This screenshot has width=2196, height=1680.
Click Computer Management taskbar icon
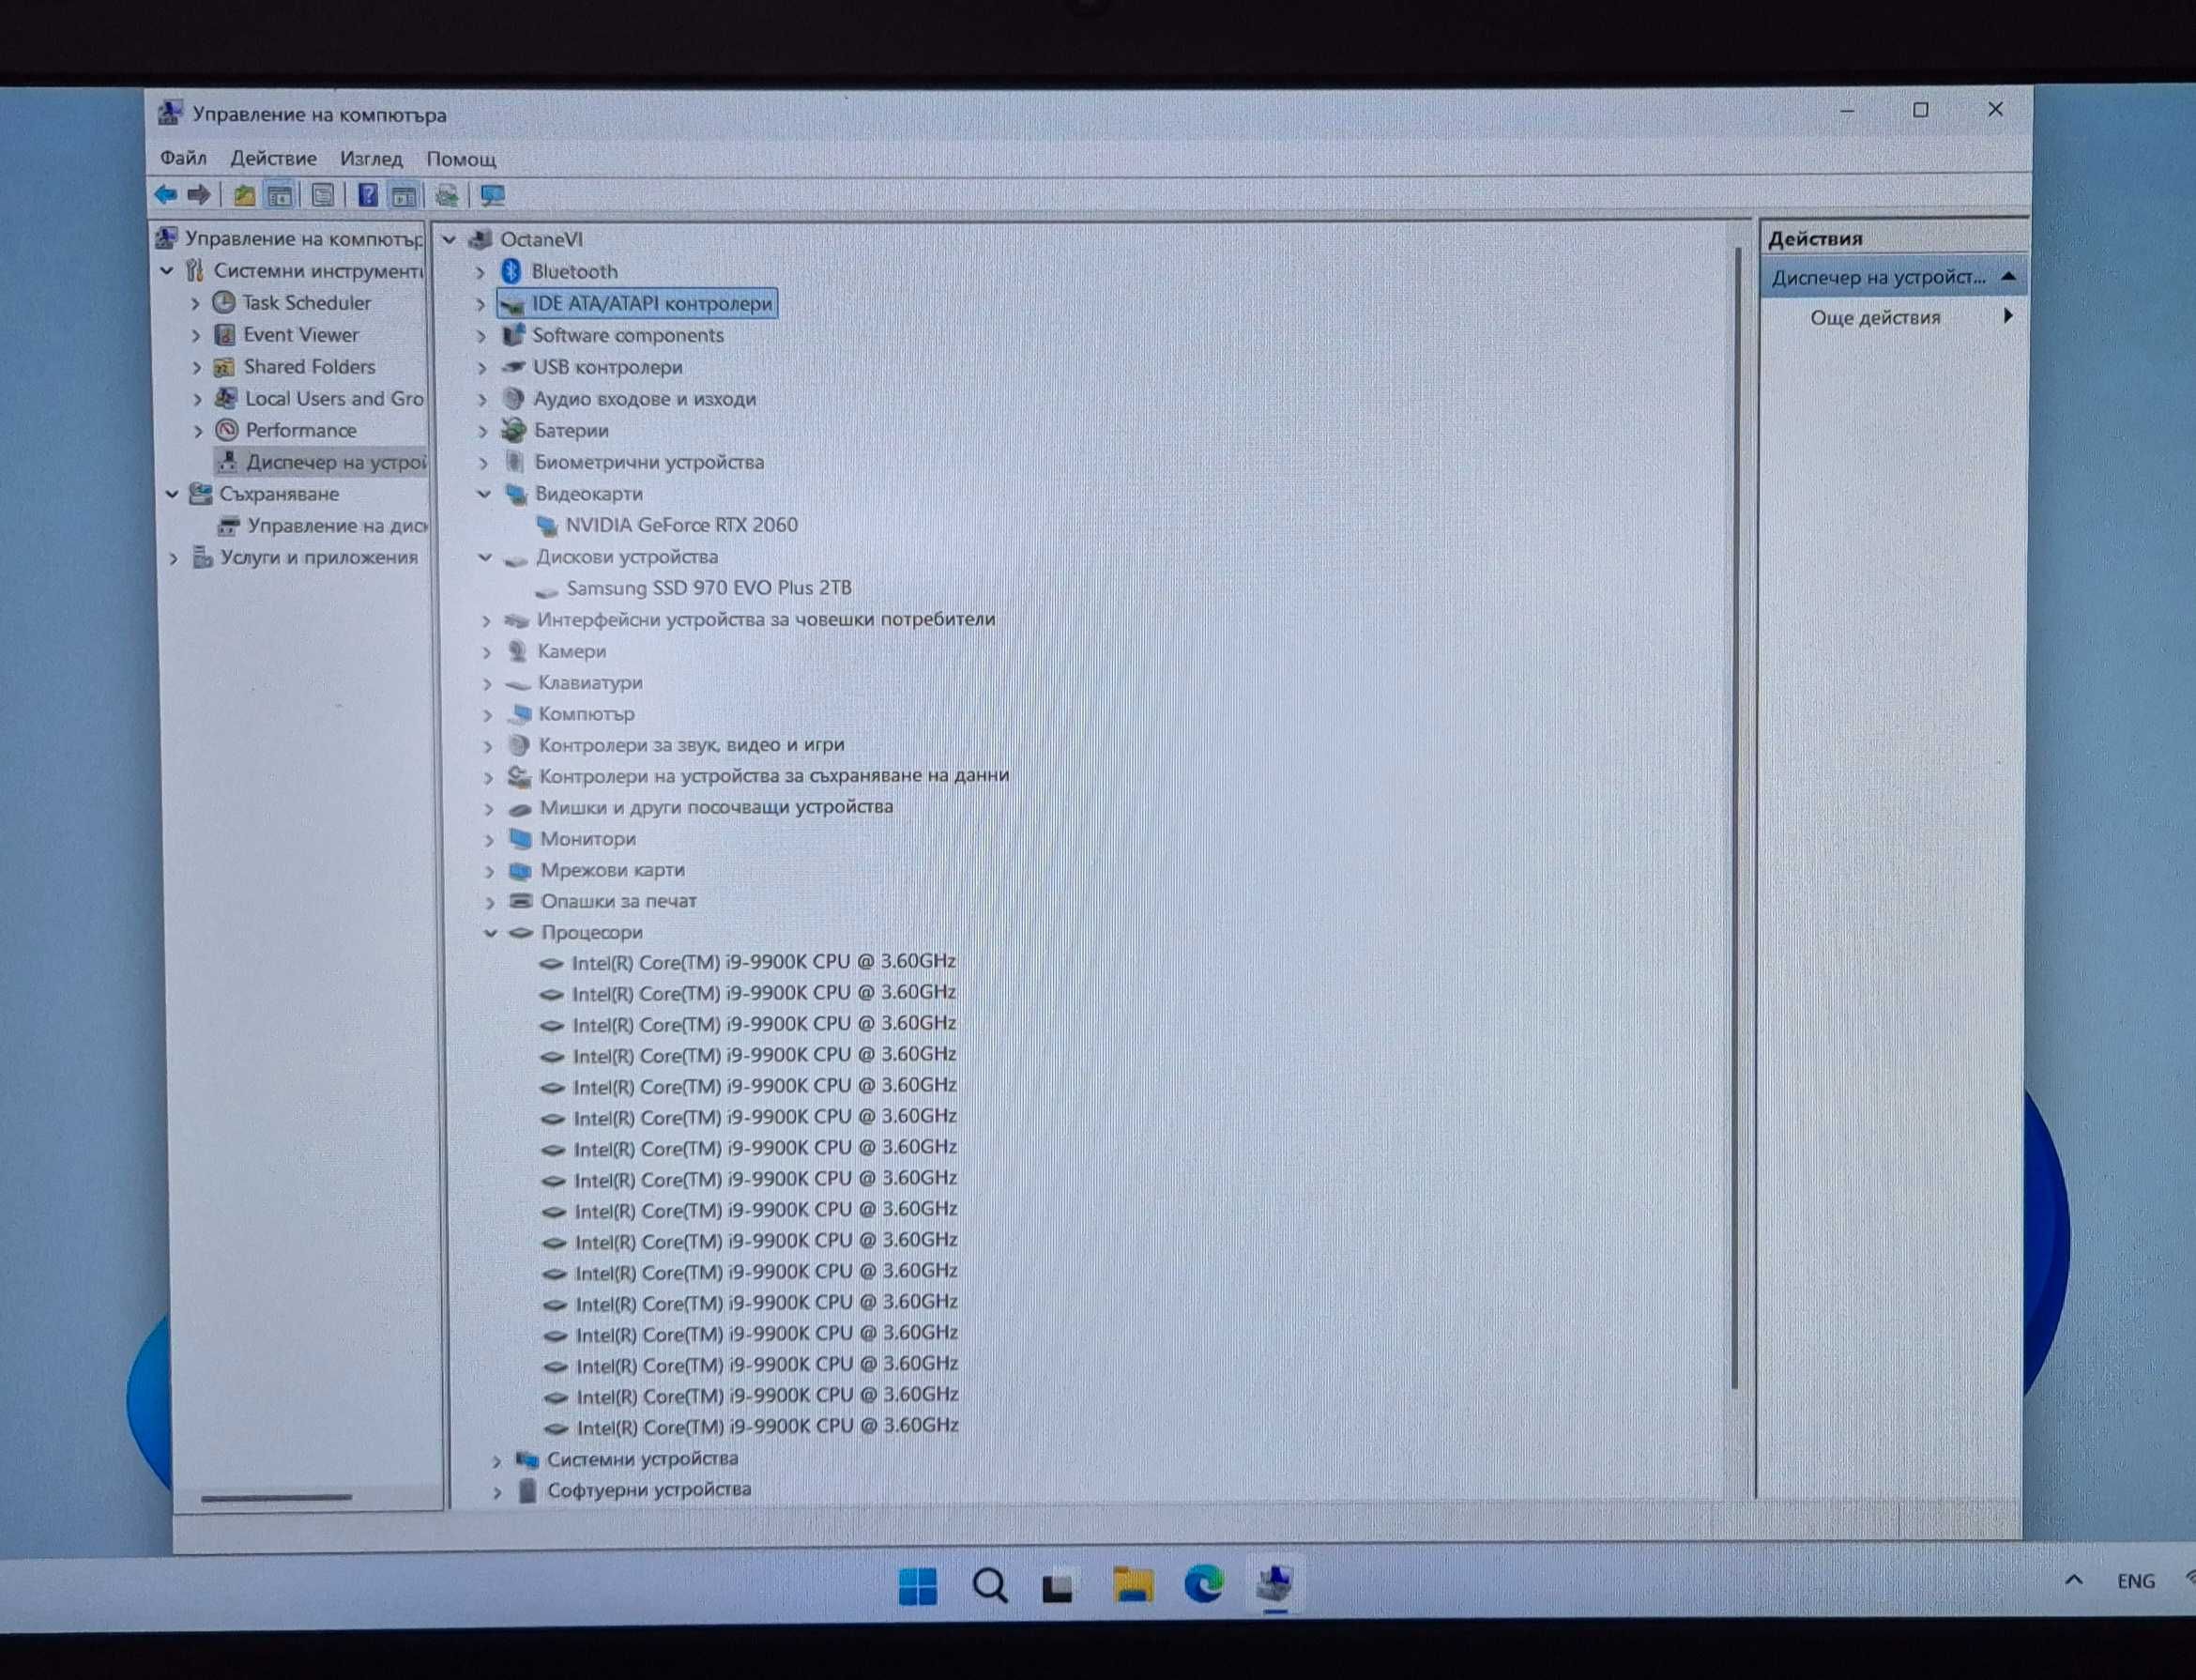click(x=1275, y=1584)
